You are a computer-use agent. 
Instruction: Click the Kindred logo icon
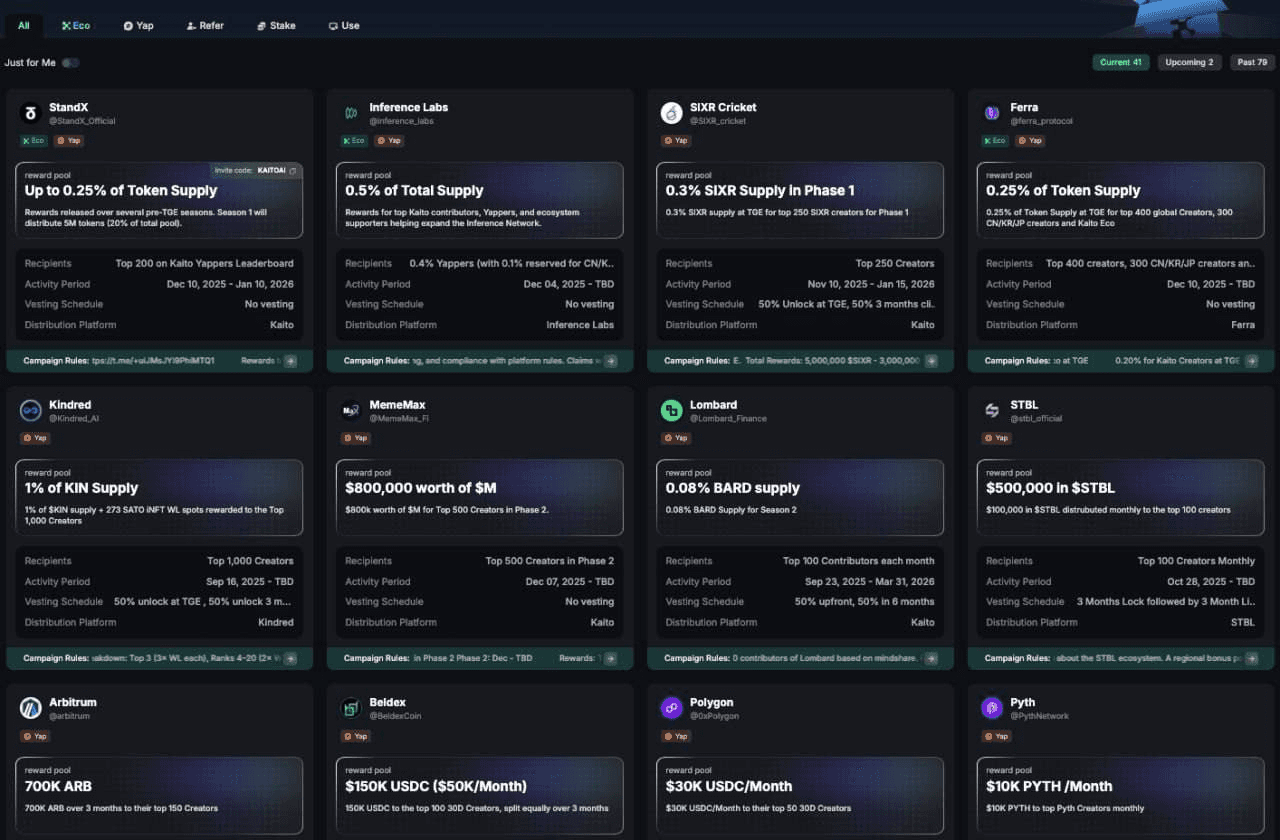30,411
